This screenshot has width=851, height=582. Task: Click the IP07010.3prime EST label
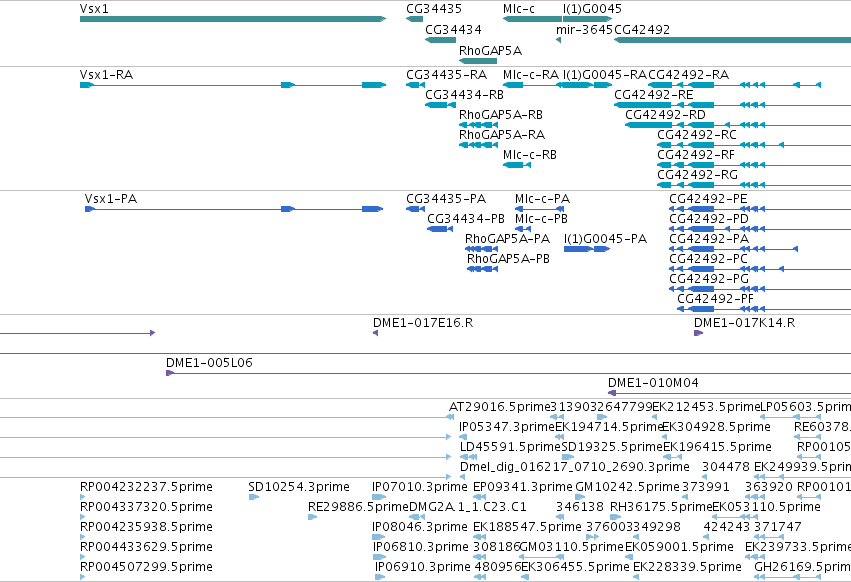(420, 486)
